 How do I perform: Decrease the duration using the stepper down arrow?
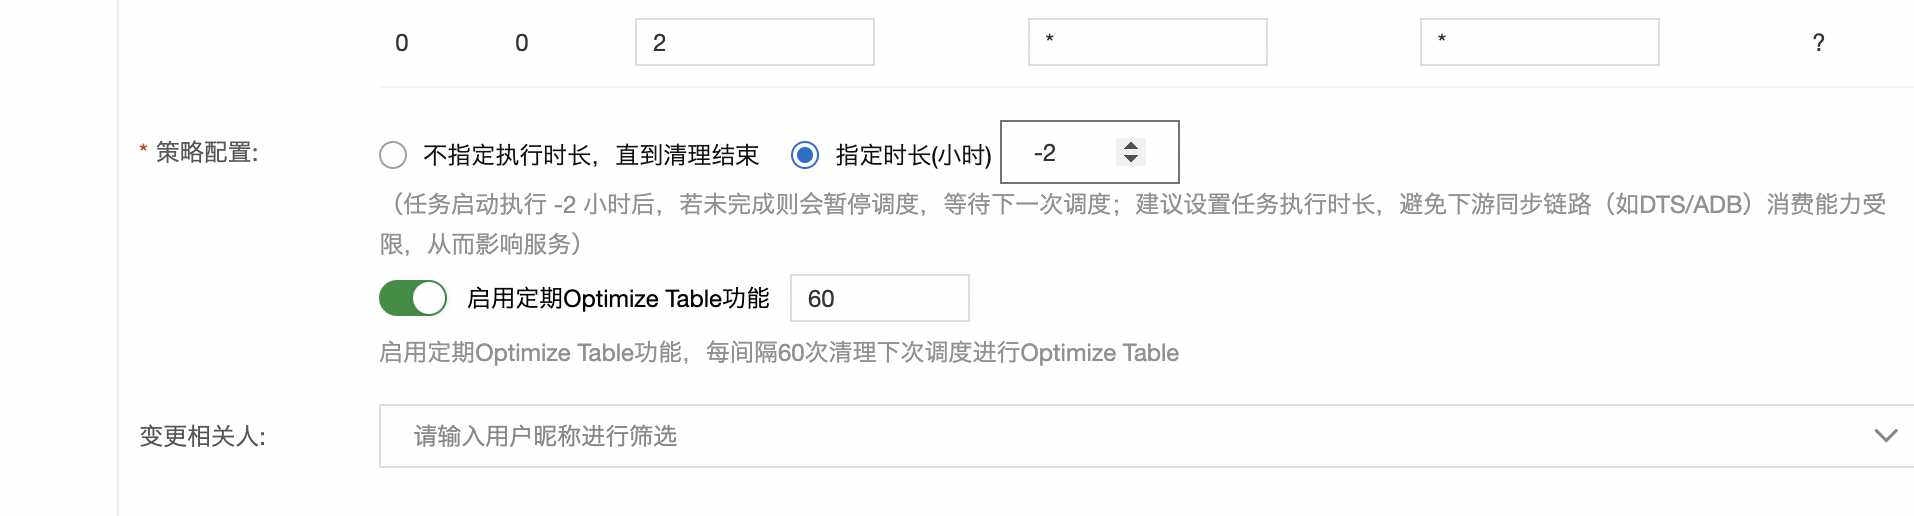pyautogui.click(x=1131, y=159)
